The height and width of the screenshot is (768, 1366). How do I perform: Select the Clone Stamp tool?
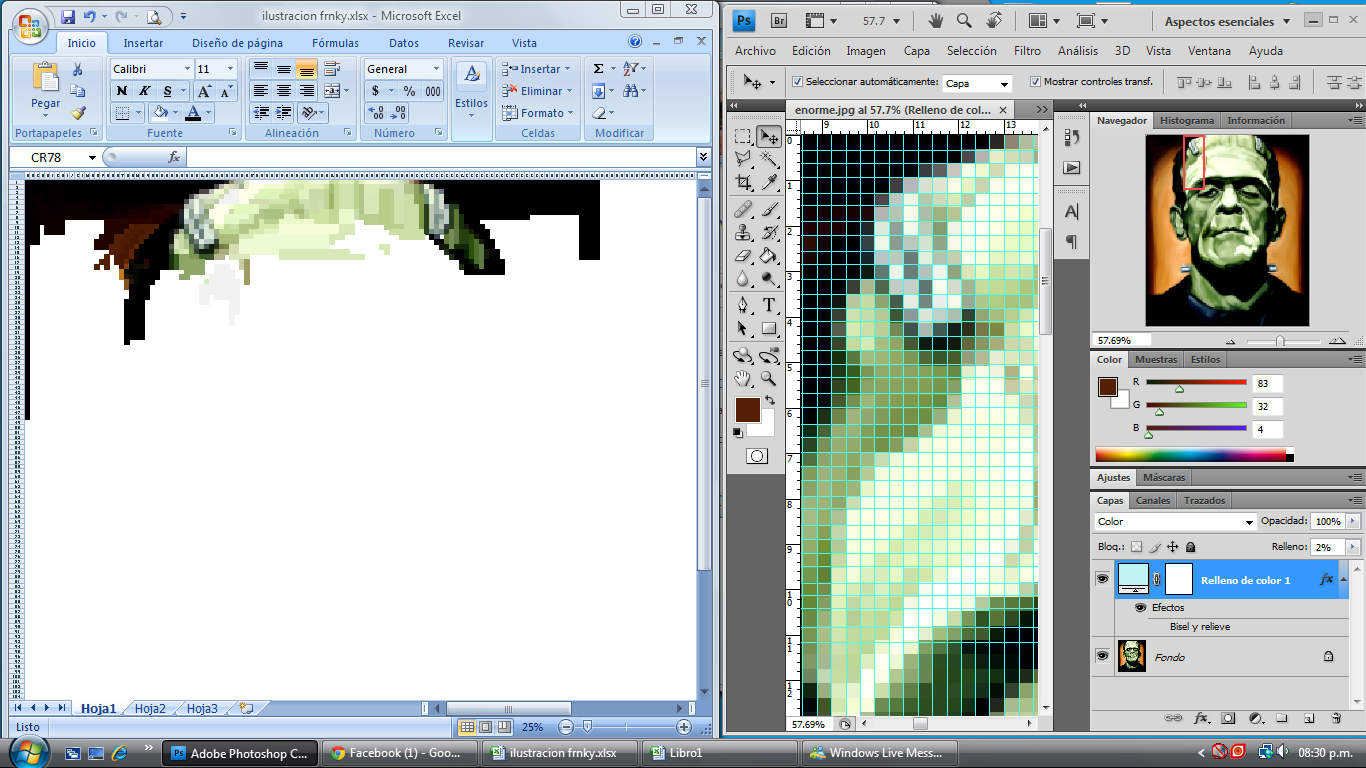(x=743, y=232)
